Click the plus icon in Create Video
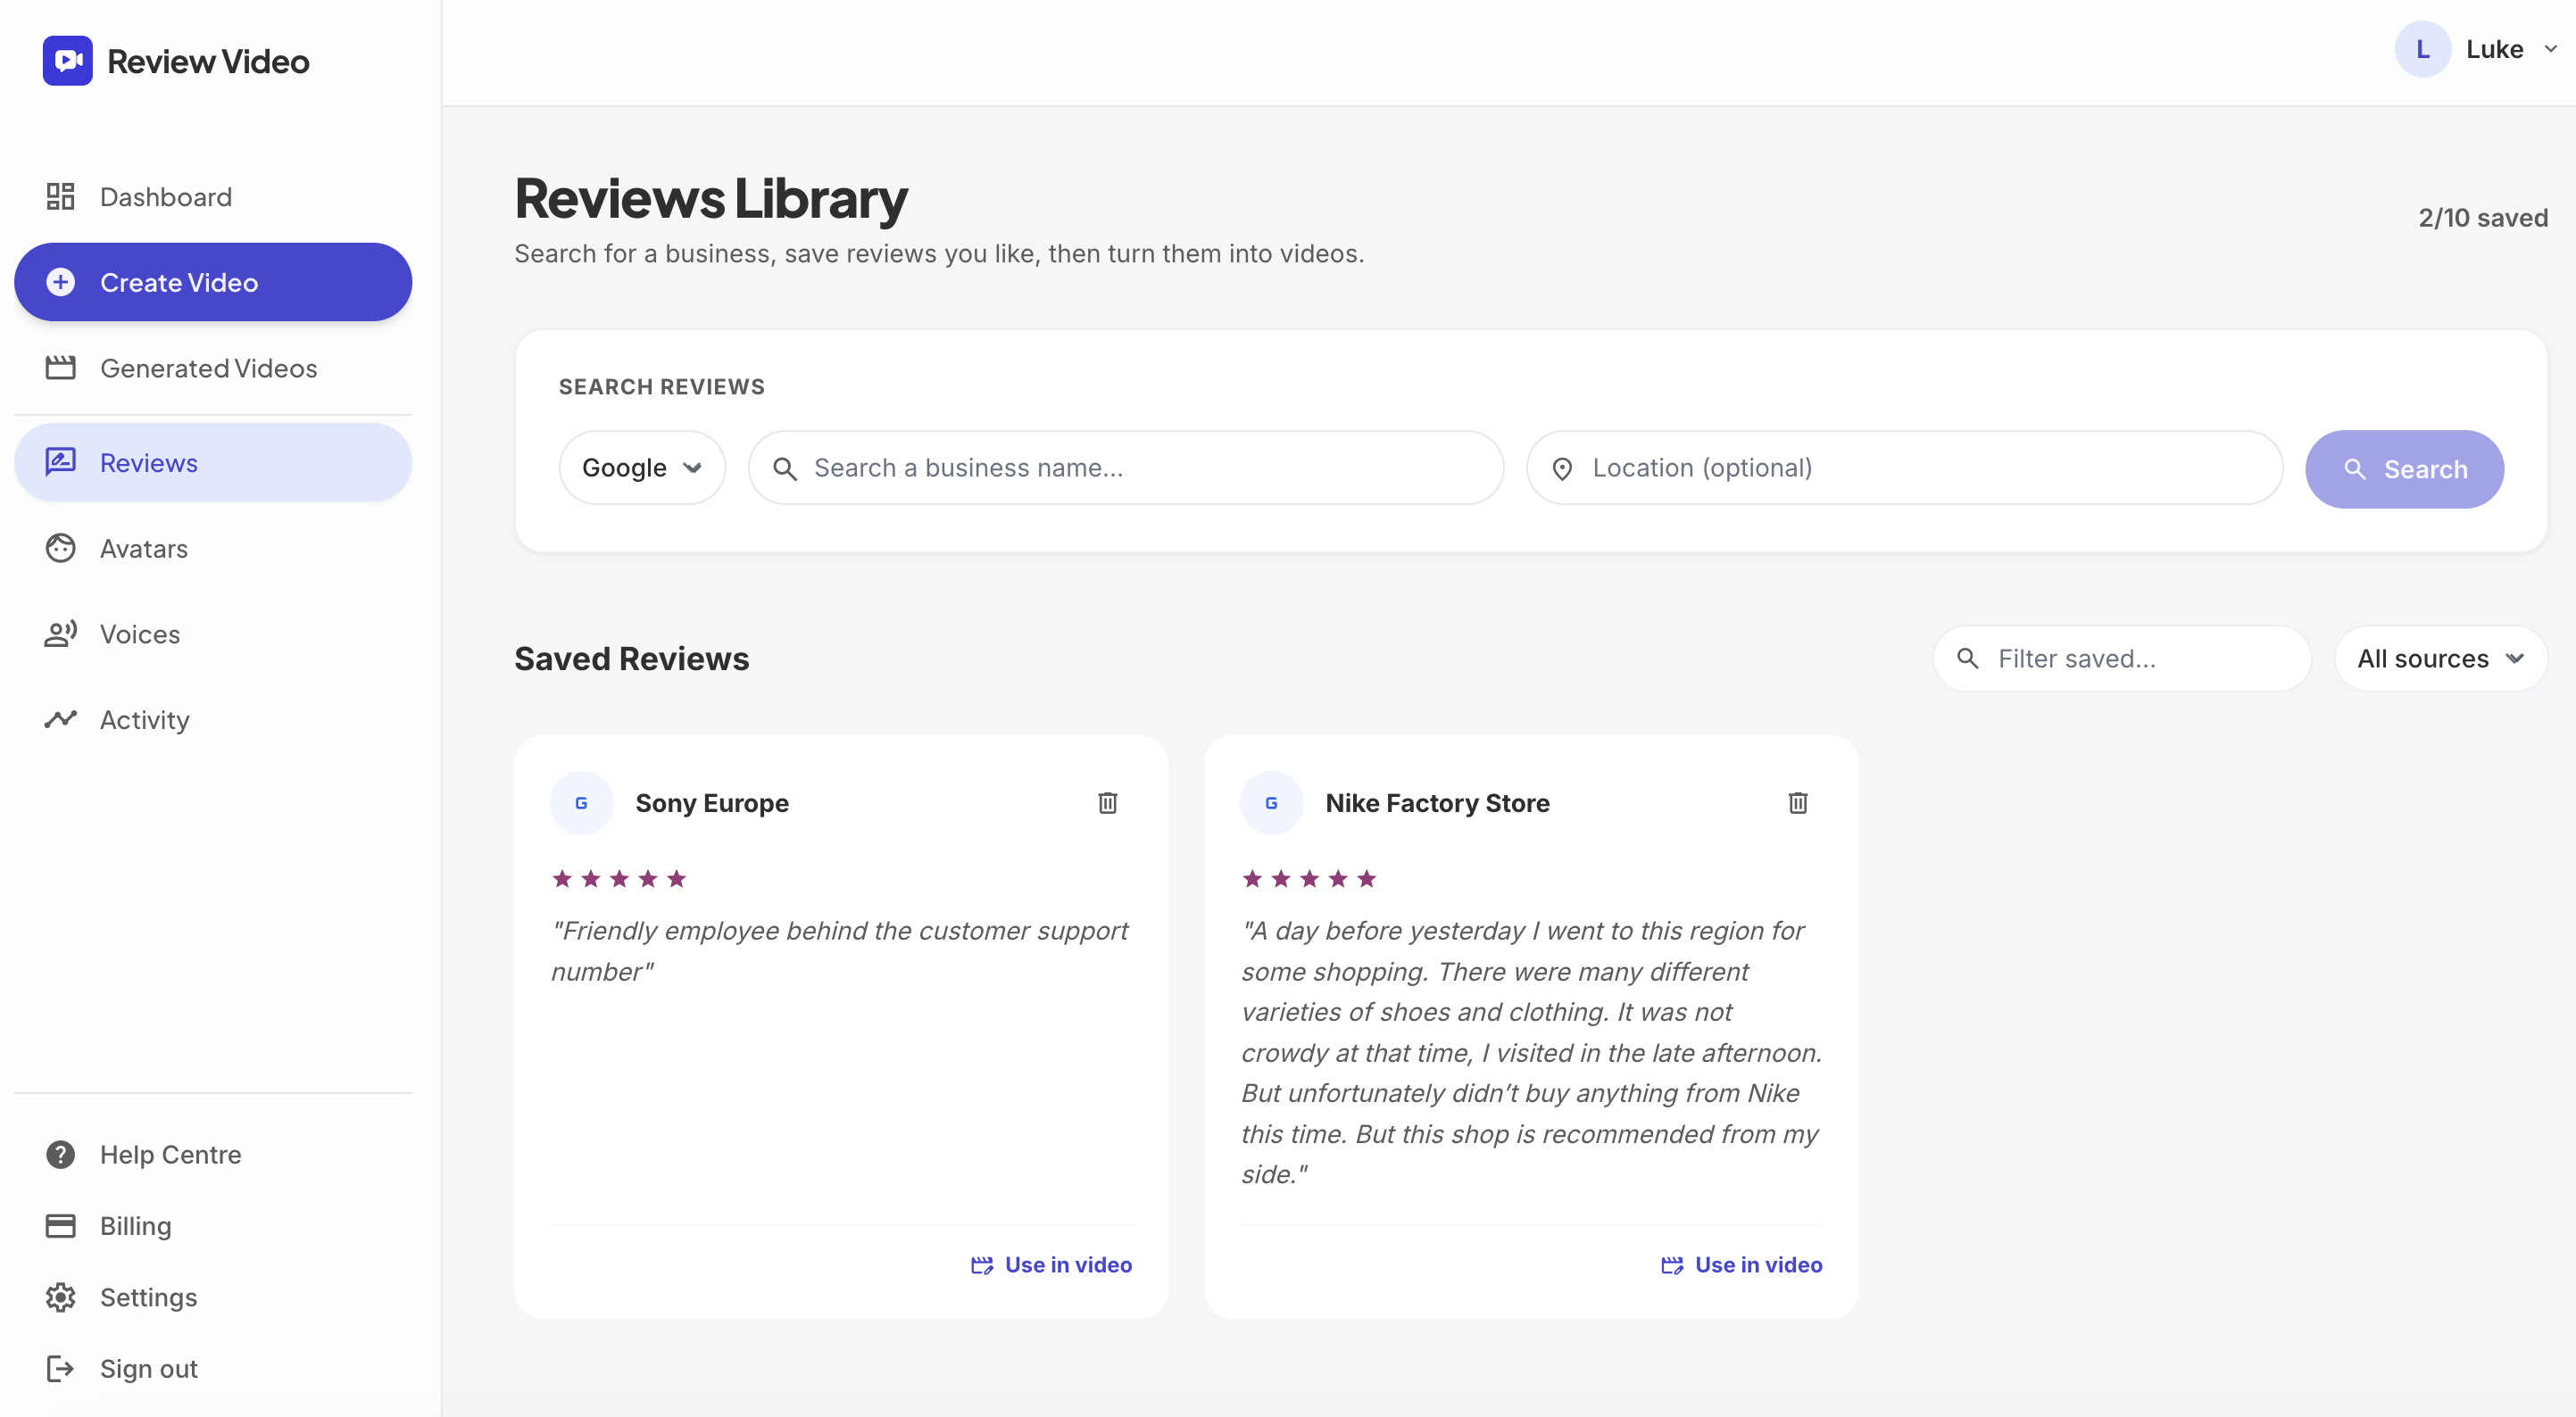The height and width of the screenshot is (1417, 2576). [x=60, y=282]
